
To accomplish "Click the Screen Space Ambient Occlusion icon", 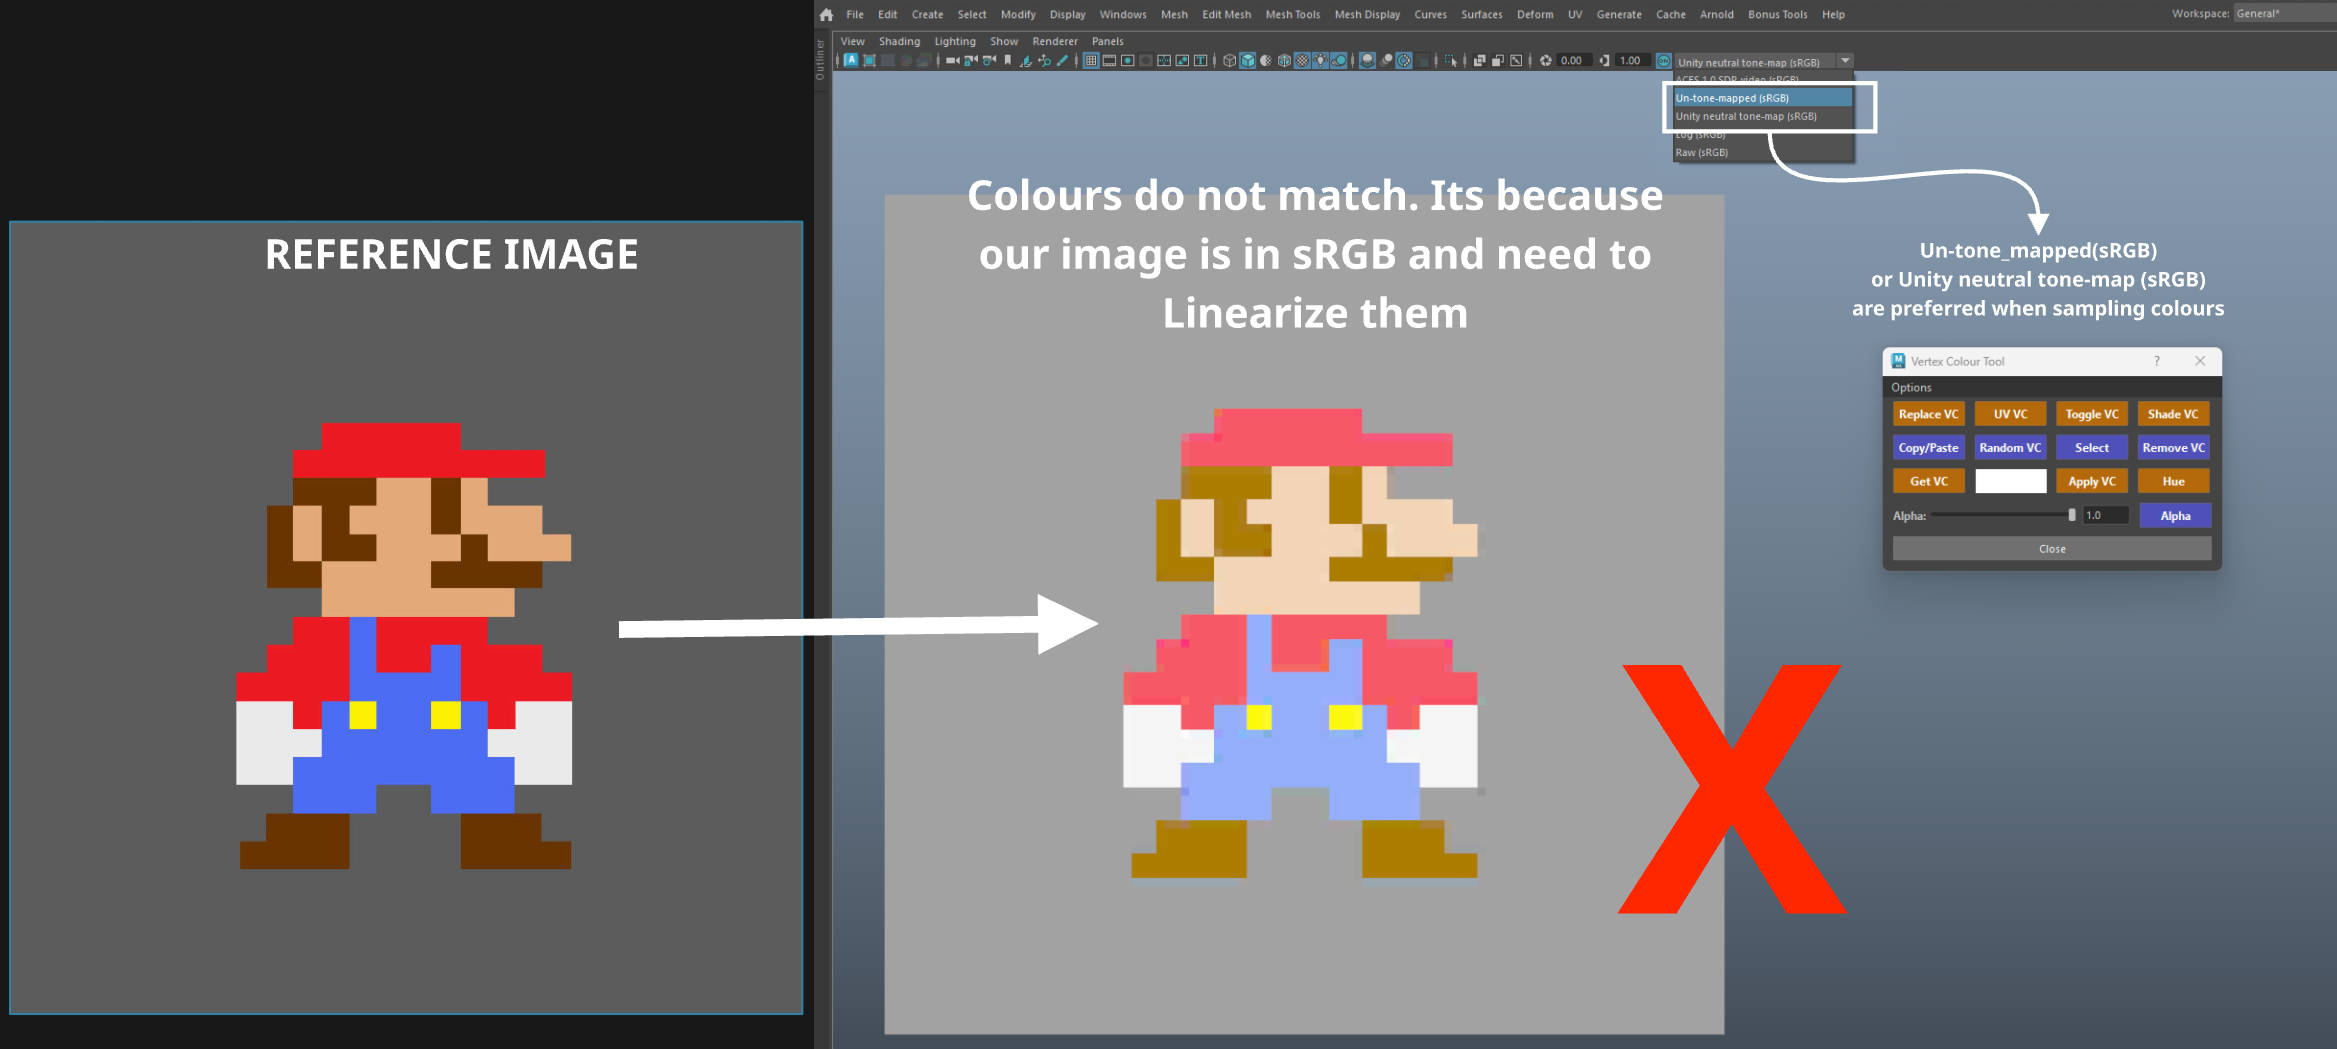I will [1367, 61].
